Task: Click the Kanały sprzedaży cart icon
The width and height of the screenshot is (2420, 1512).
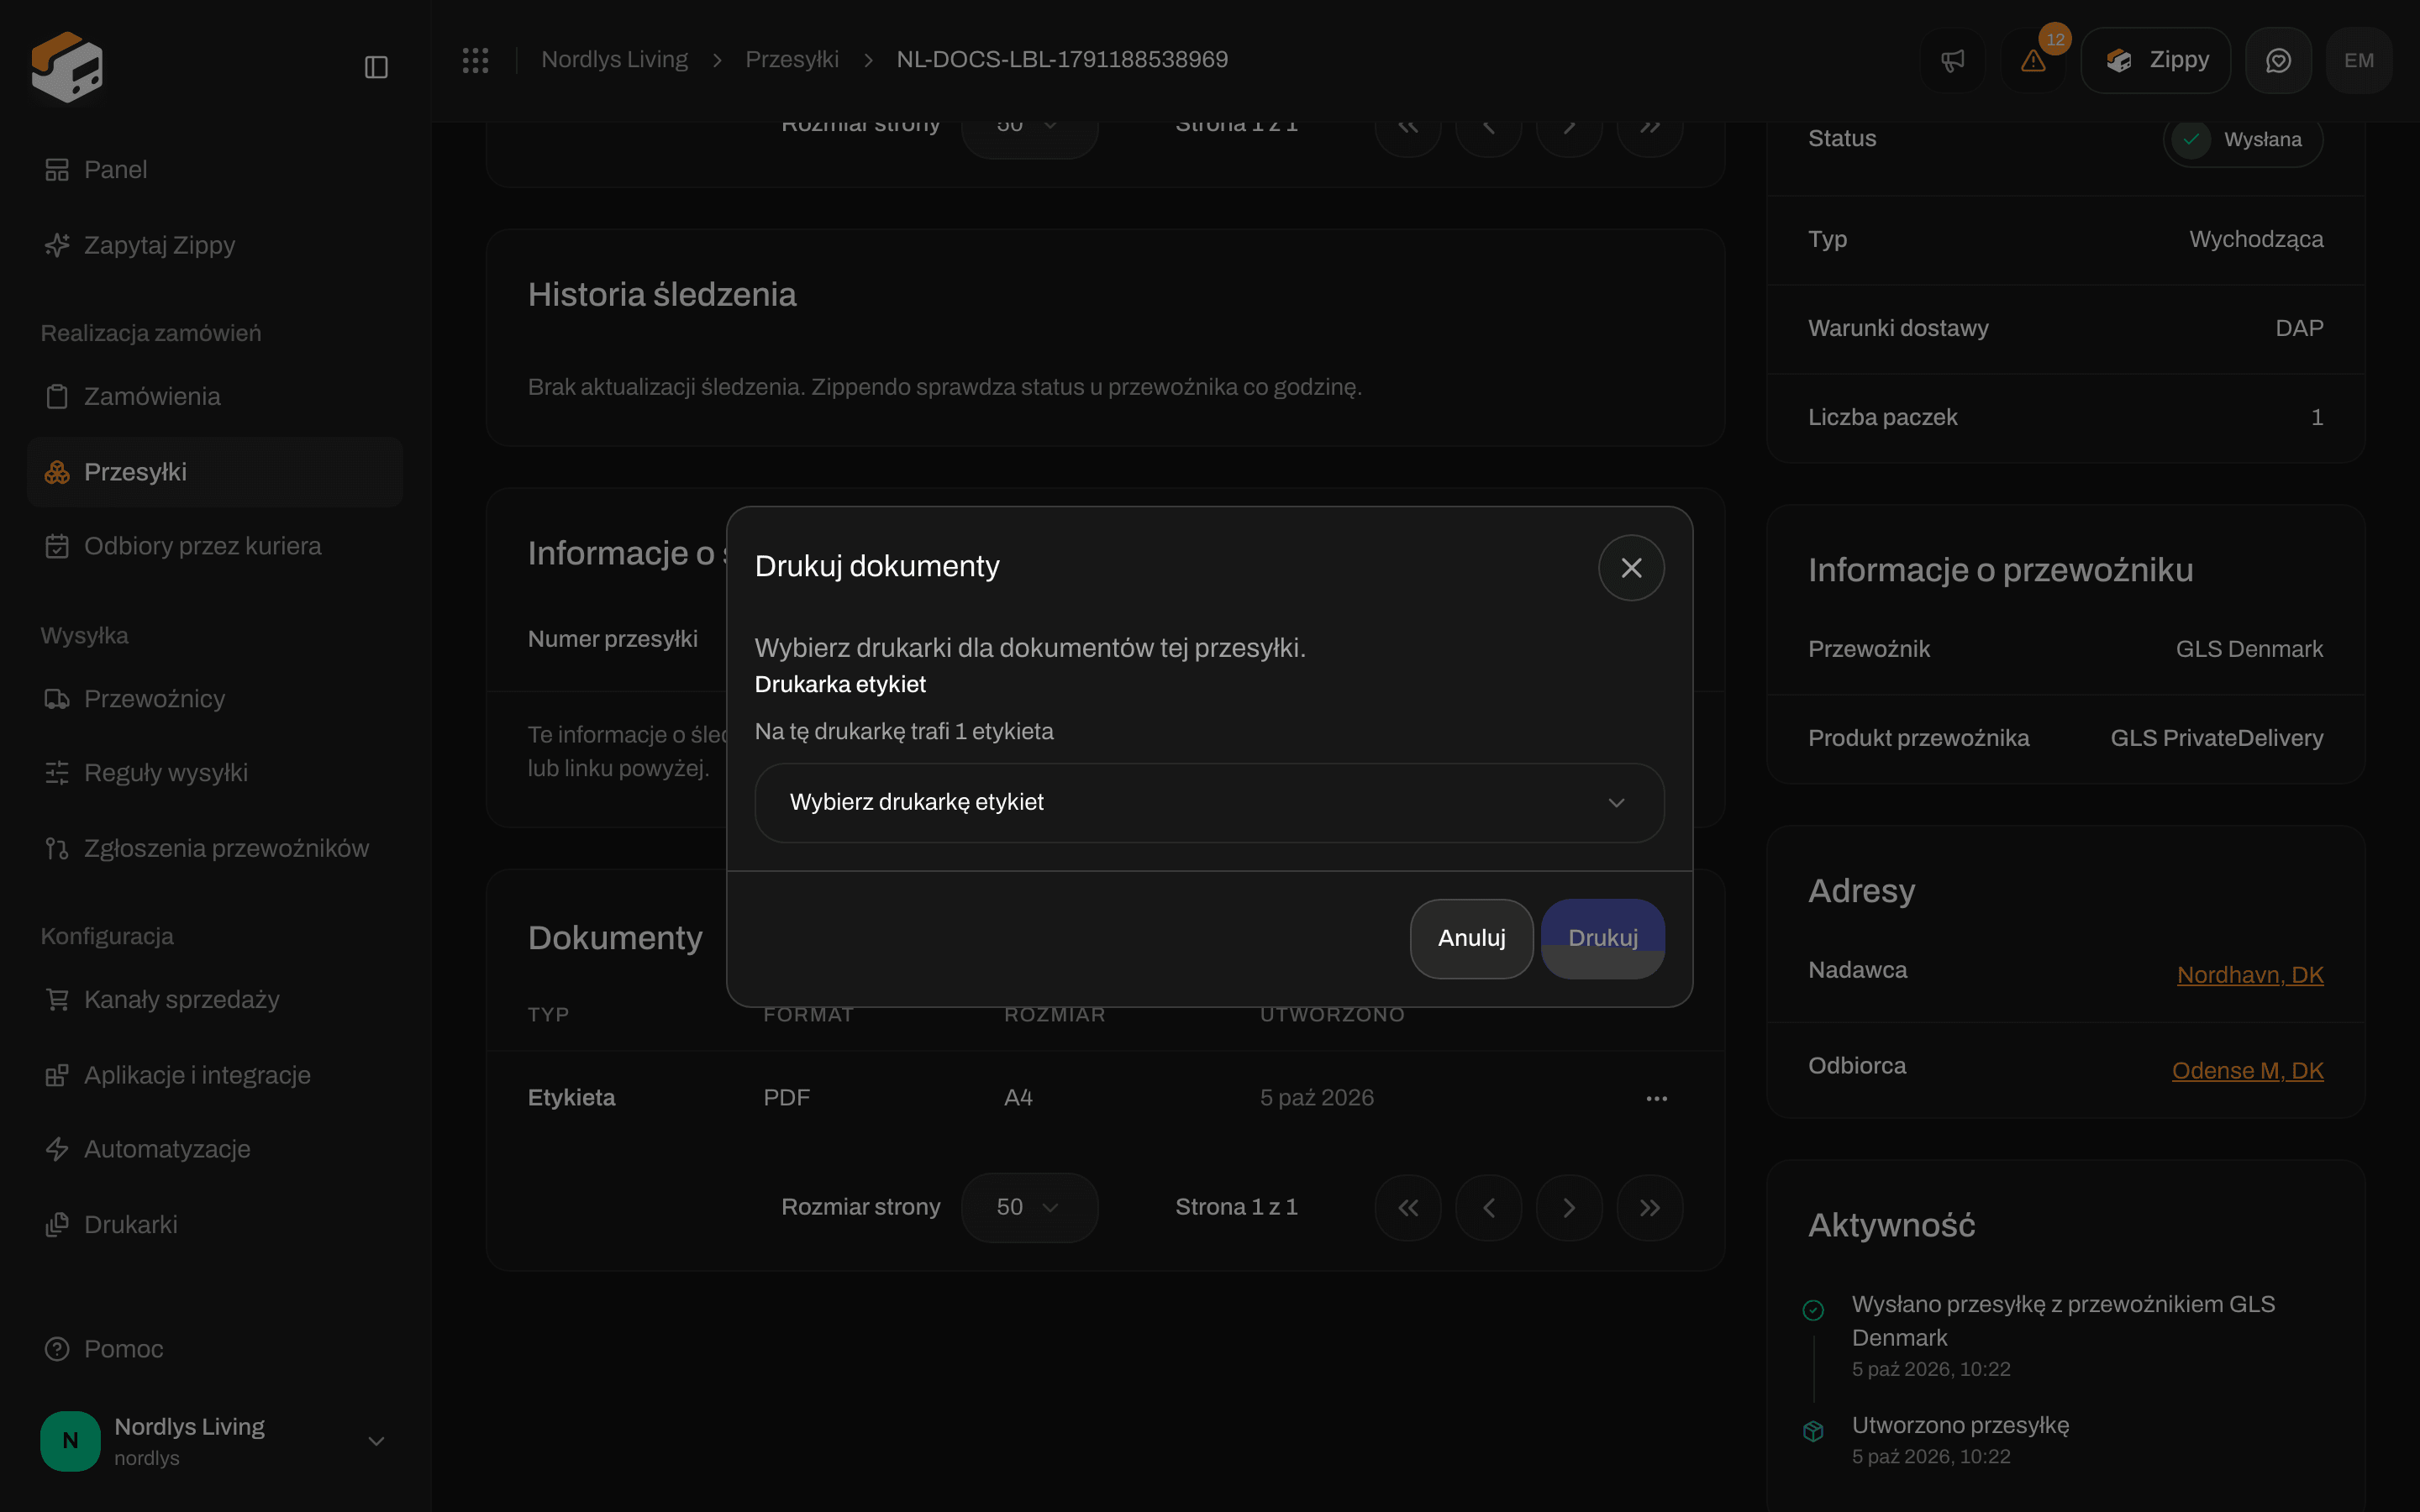Action: 57,999
